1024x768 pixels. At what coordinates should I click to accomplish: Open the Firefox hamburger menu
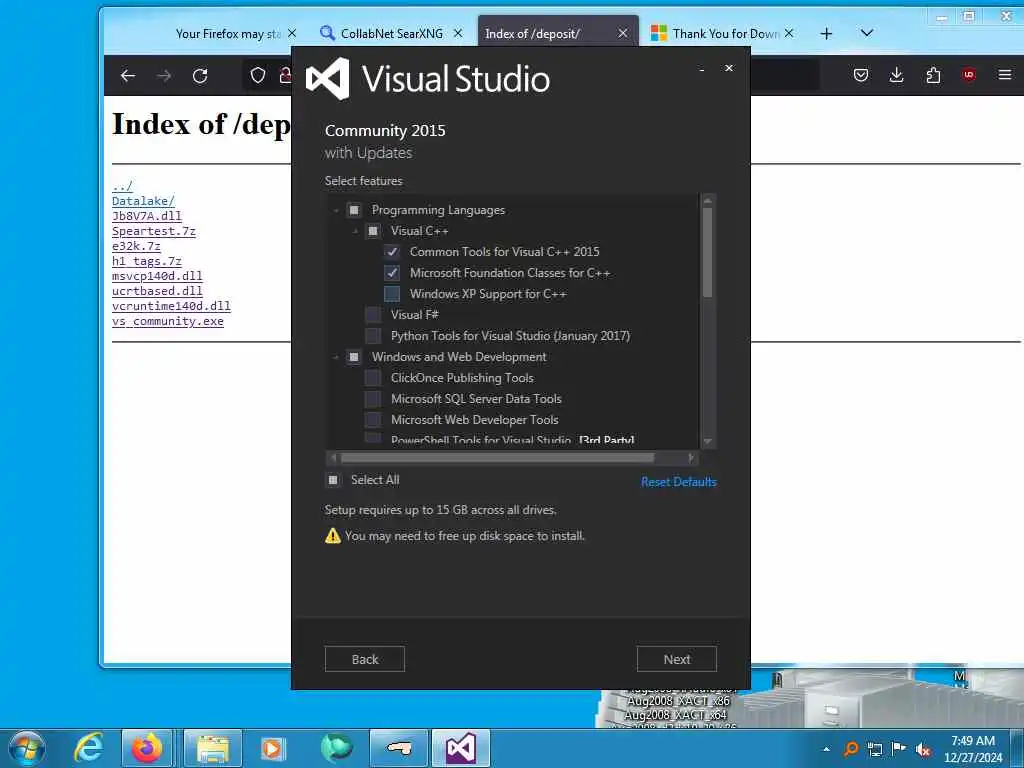[1004, 76]
